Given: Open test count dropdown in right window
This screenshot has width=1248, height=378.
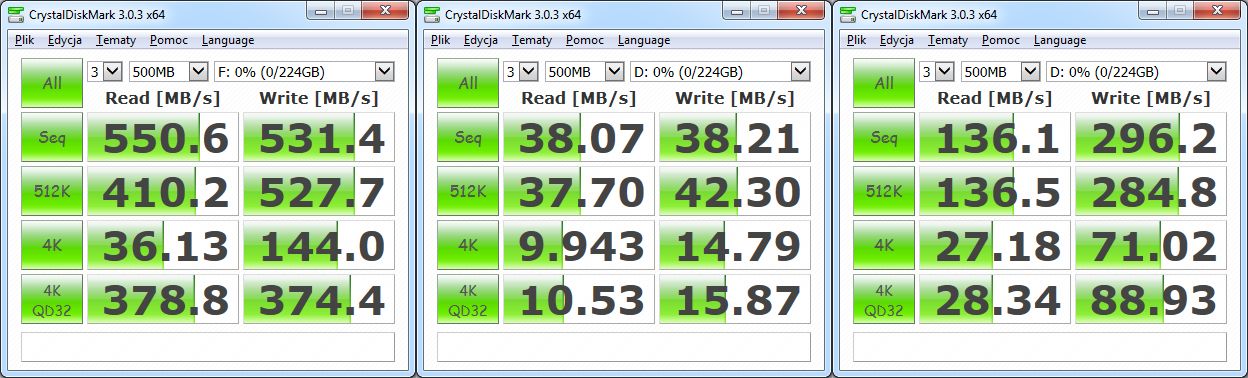Looking at the screenshot, I should pyautogui.click(x=937, y=72).
